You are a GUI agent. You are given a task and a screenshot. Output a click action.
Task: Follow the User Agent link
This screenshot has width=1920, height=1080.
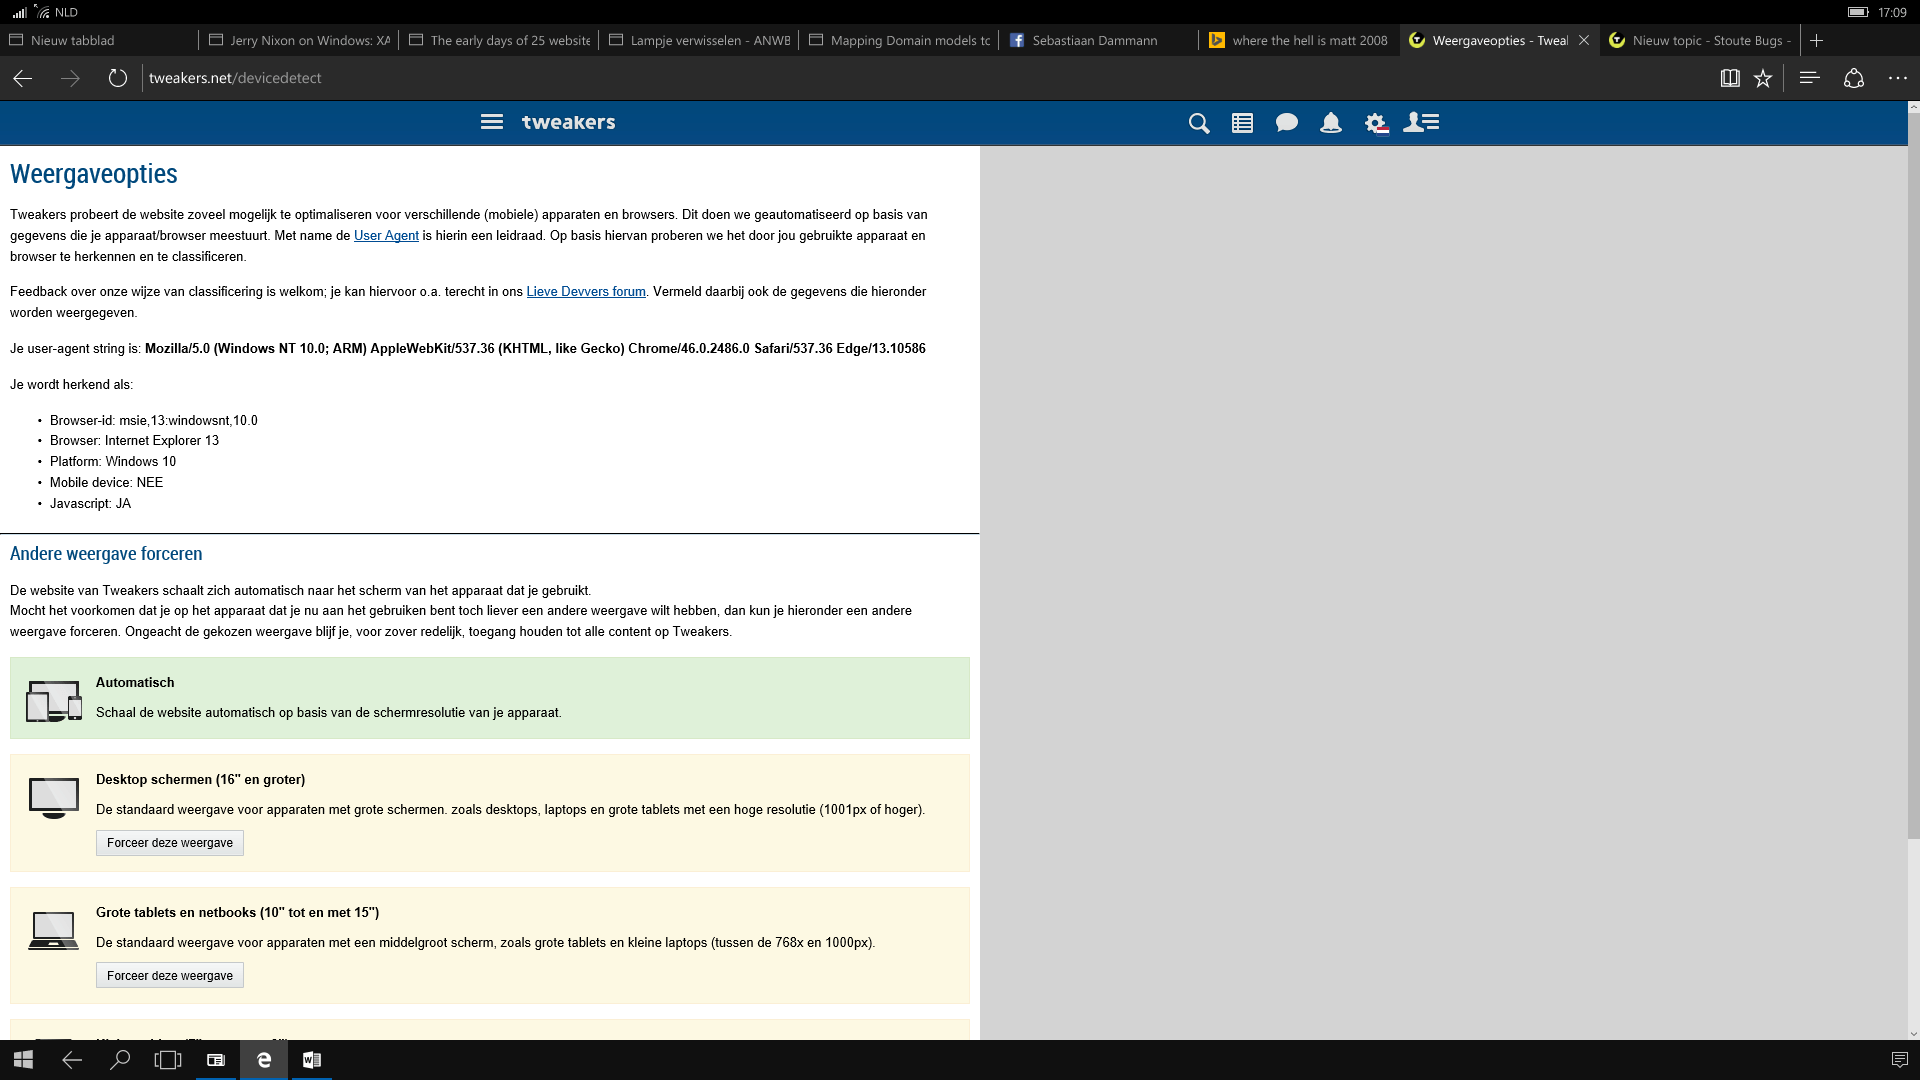[386, 235]
